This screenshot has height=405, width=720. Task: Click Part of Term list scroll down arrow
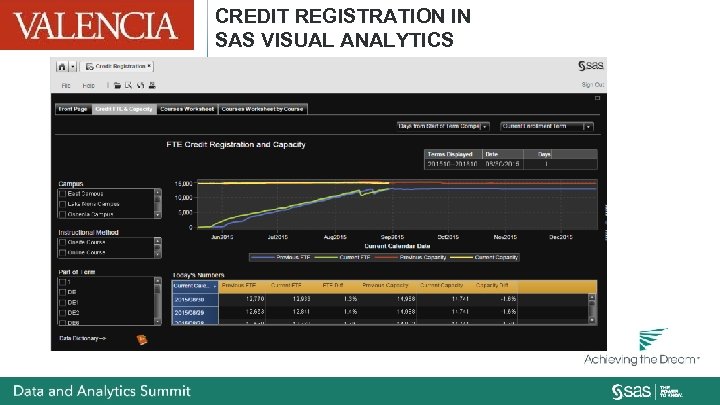click(x=158, y=321)
